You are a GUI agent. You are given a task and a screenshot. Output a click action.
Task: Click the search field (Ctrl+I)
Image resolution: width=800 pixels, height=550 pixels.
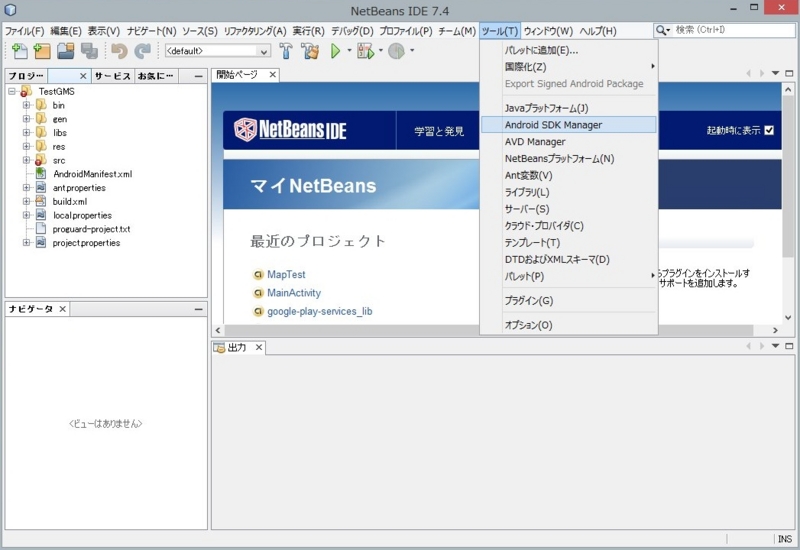pos(733,30)
